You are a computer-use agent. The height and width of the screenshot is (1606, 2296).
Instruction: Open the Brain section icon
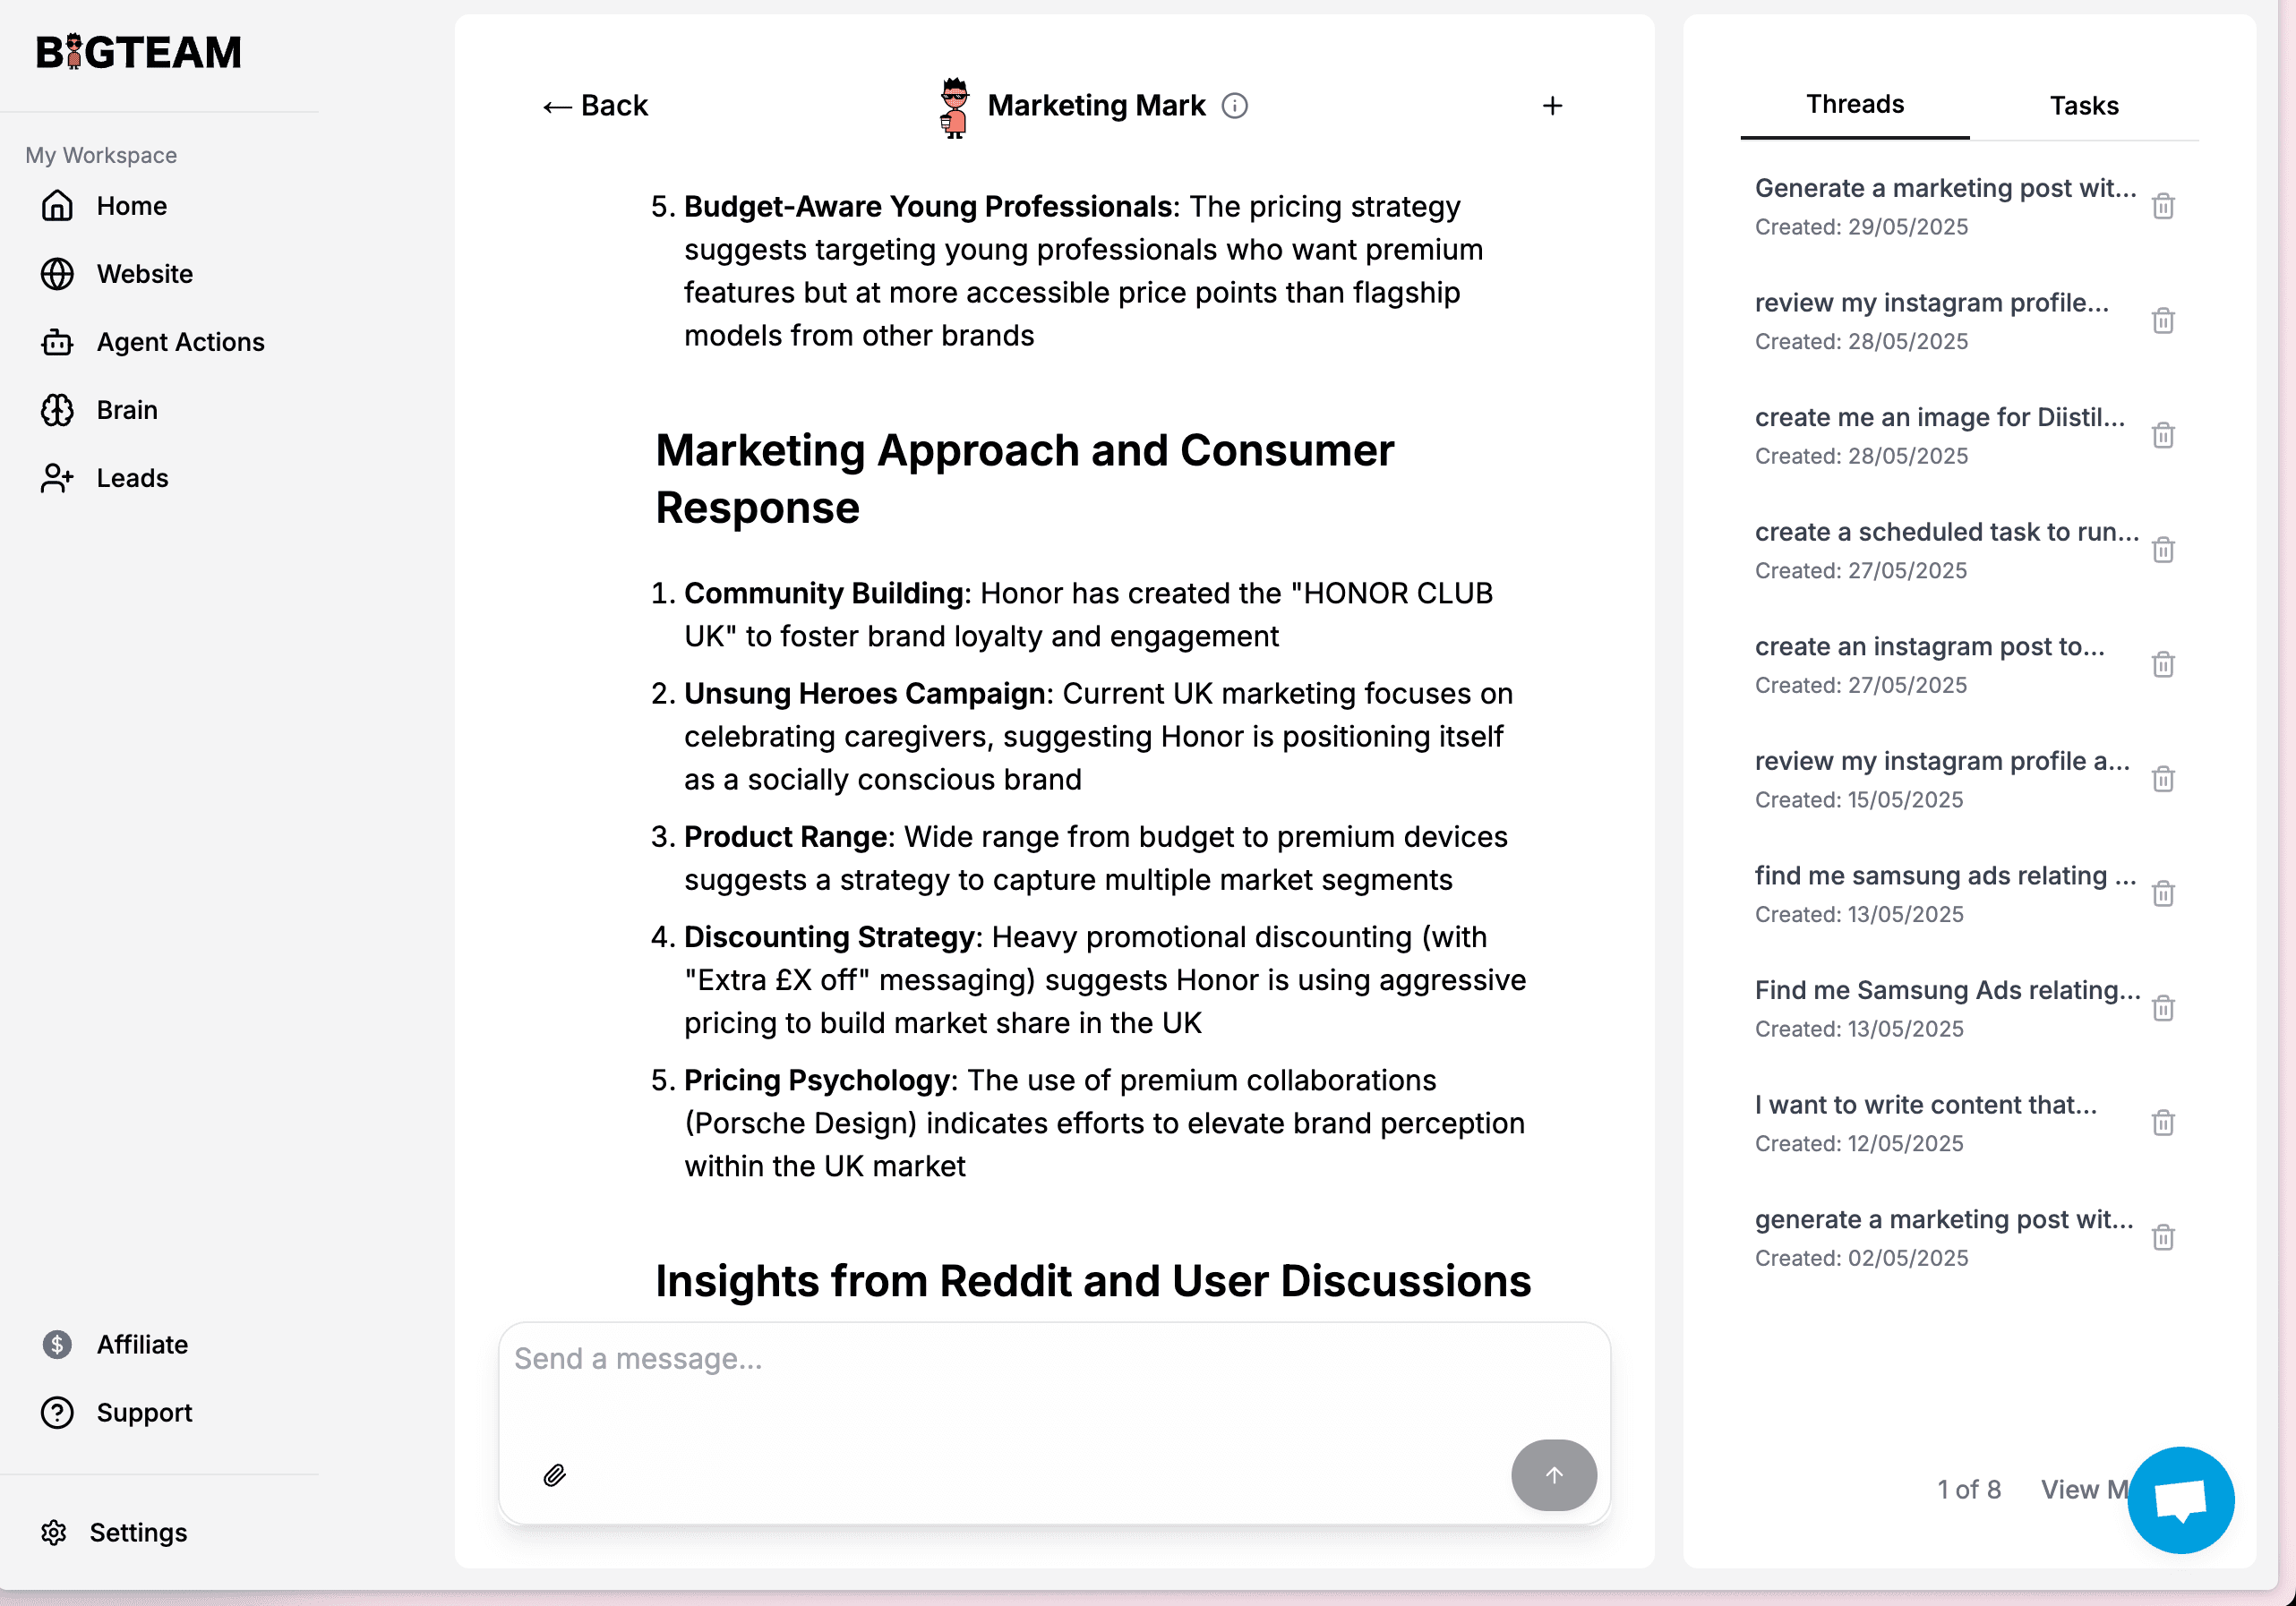coord(57,410)
